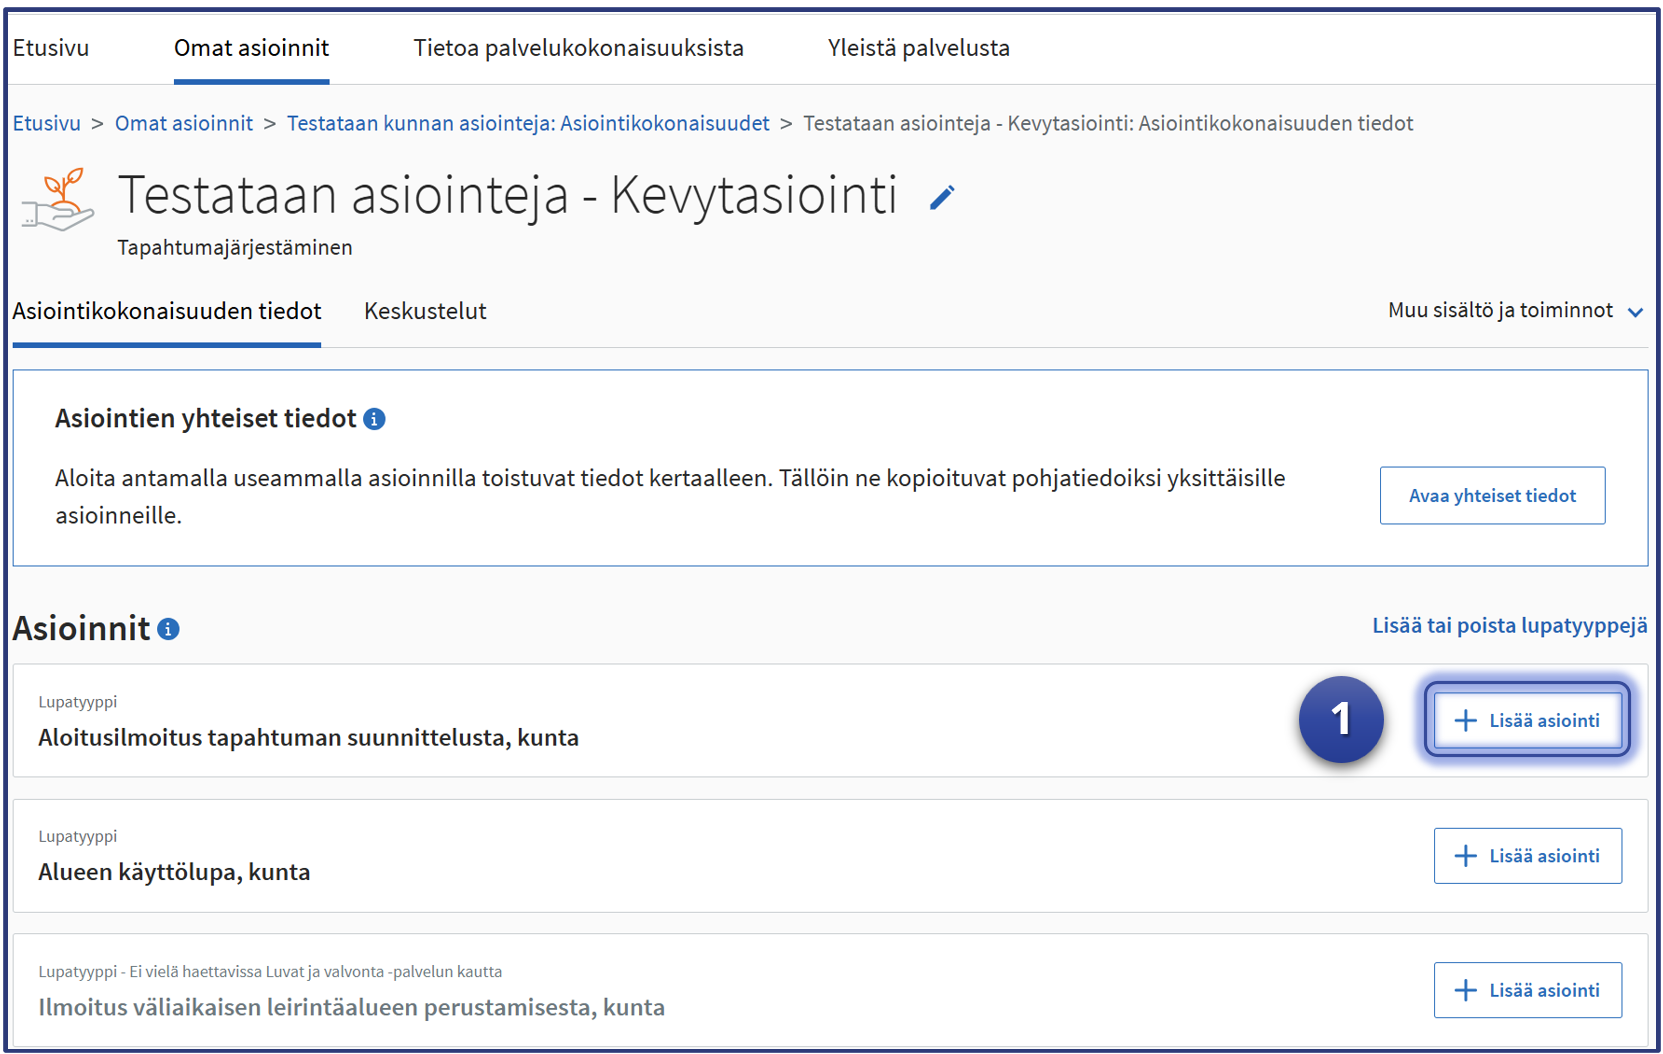Click info icon next to Asiointien yhteiset tiedot
Viewport: 1663px width, 1054px height.
point(375,419)
